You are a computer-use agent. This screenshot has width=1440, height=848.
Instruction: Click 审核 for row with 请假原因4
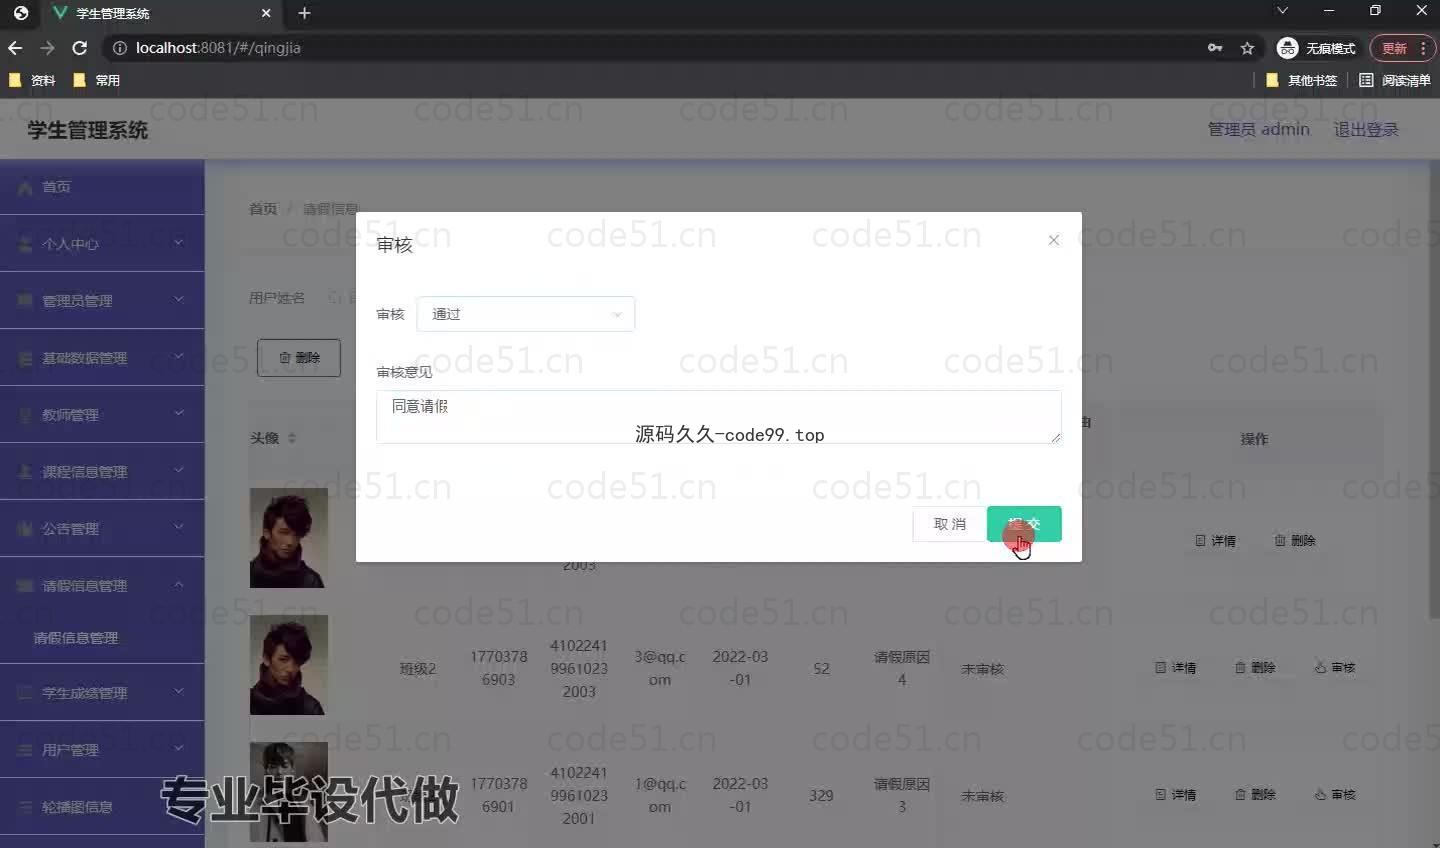point(1335,667)
